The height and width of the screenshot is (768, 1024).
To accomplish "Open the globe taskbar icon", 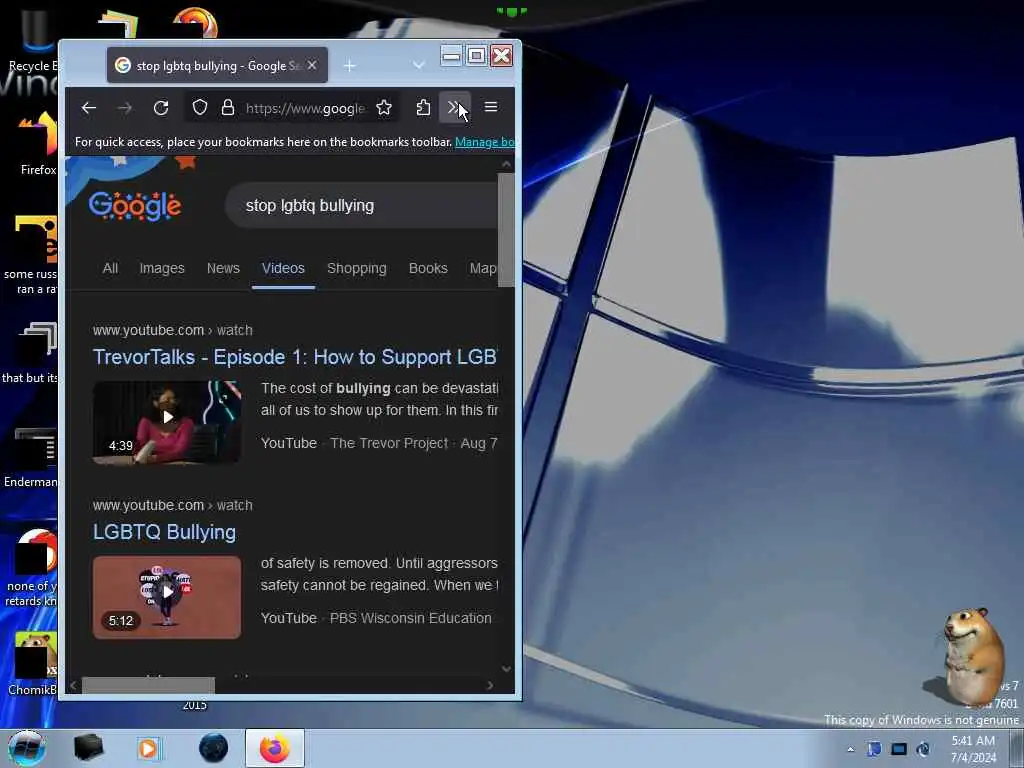I will pyautogui.click(x=214, y=748).
